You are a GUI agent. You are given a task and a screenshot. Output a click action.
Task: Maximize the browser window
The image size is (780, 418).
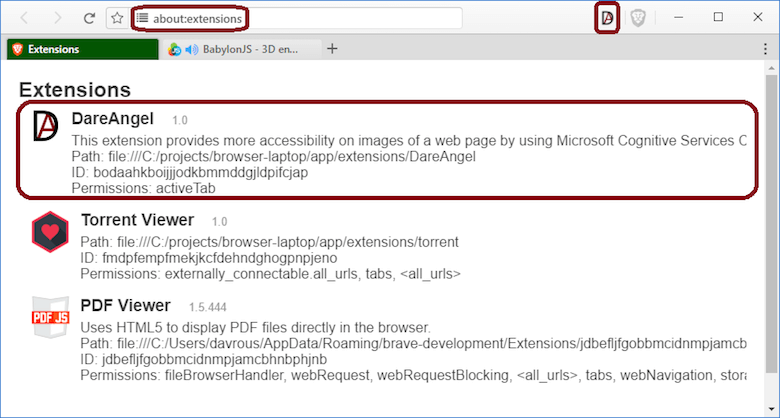coord(718,17)
